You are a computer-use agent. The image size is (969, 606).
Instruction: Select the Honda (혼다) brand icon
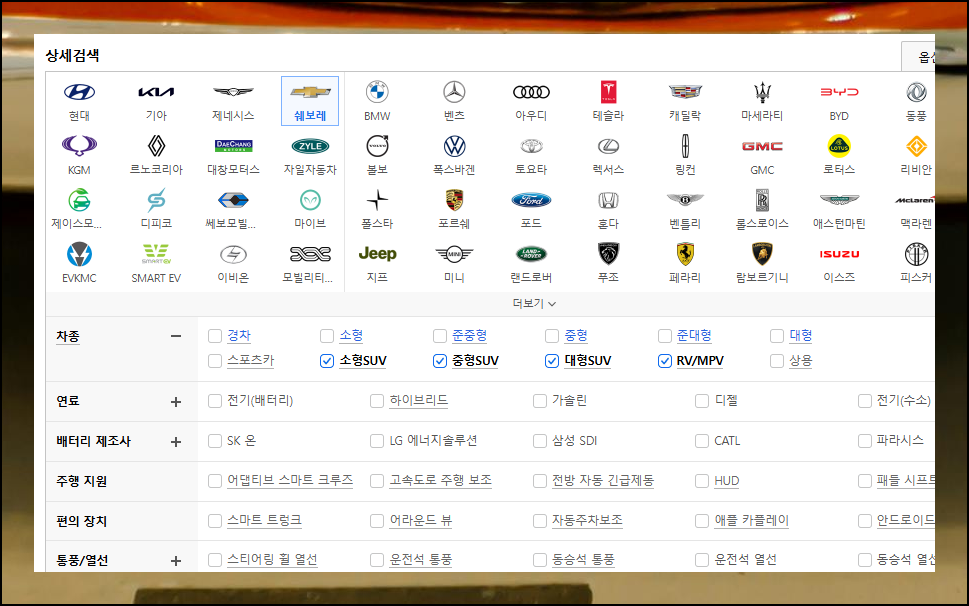[608, 200]
